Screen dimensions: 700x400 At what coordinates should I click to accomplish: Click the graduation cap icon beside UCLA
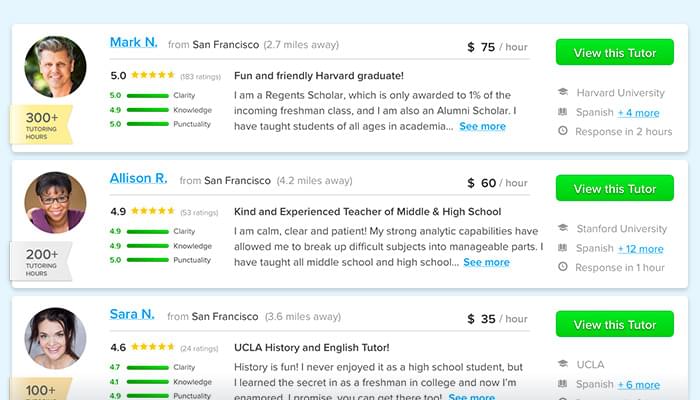pos(563,365)
